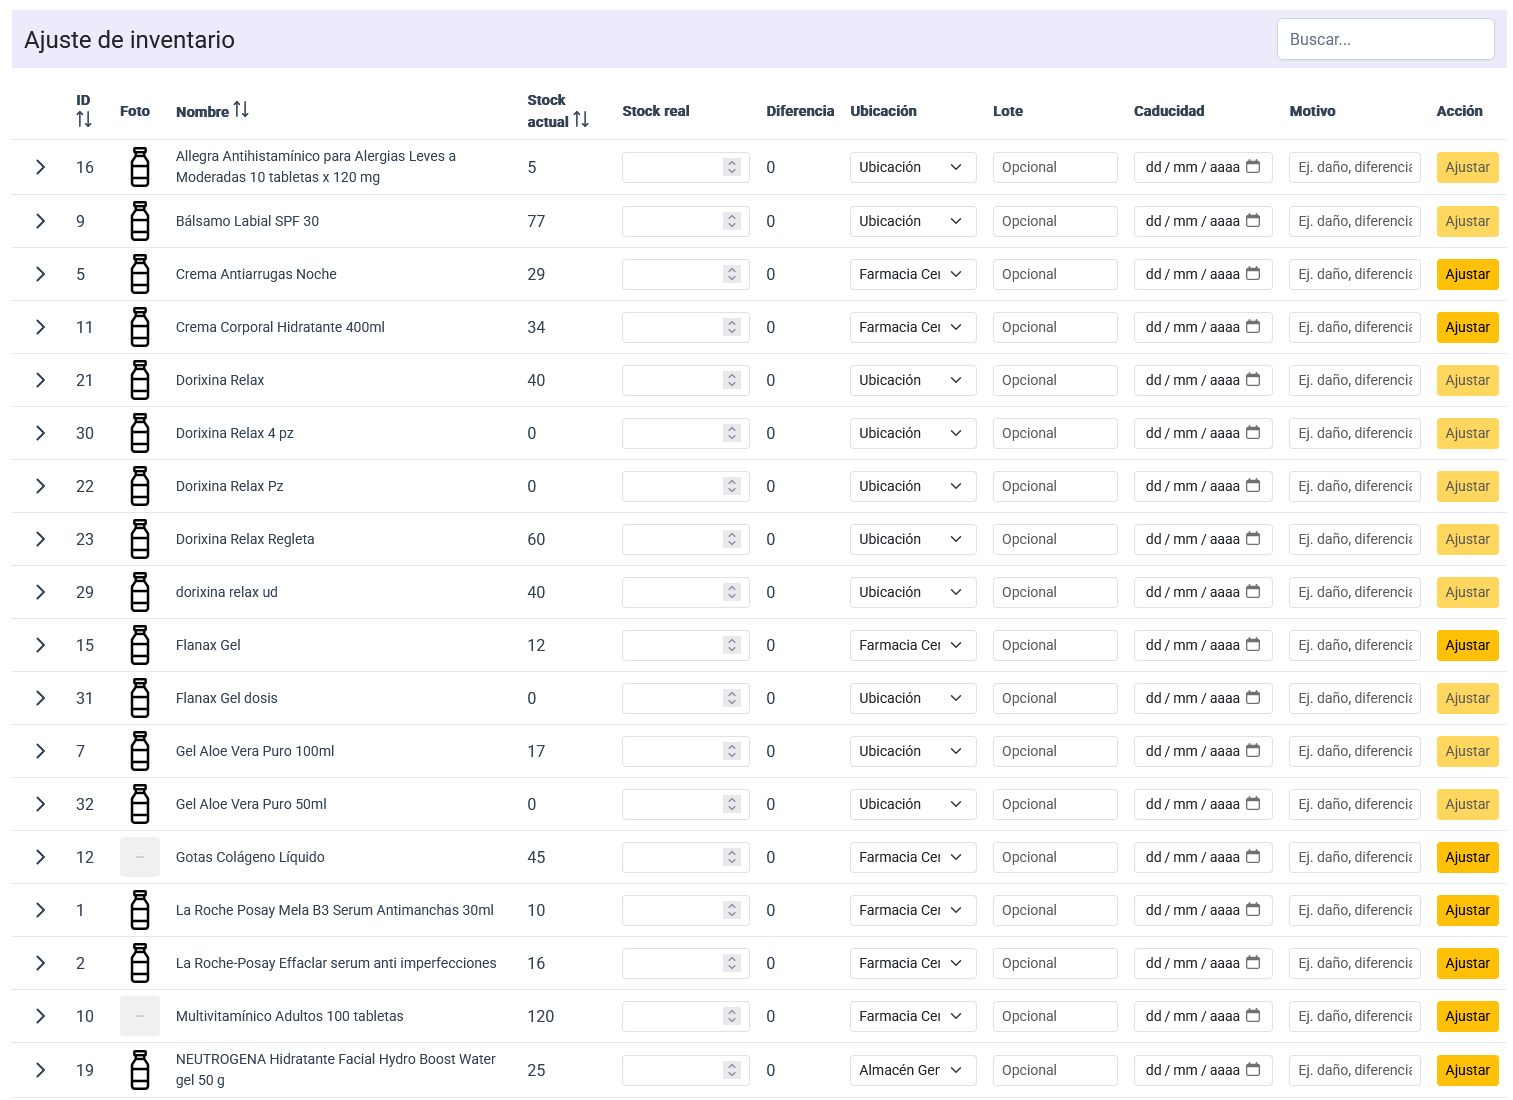
Task: Click bottle photo icon for Dorixina Relax Regleta
Action: point(140,539)
